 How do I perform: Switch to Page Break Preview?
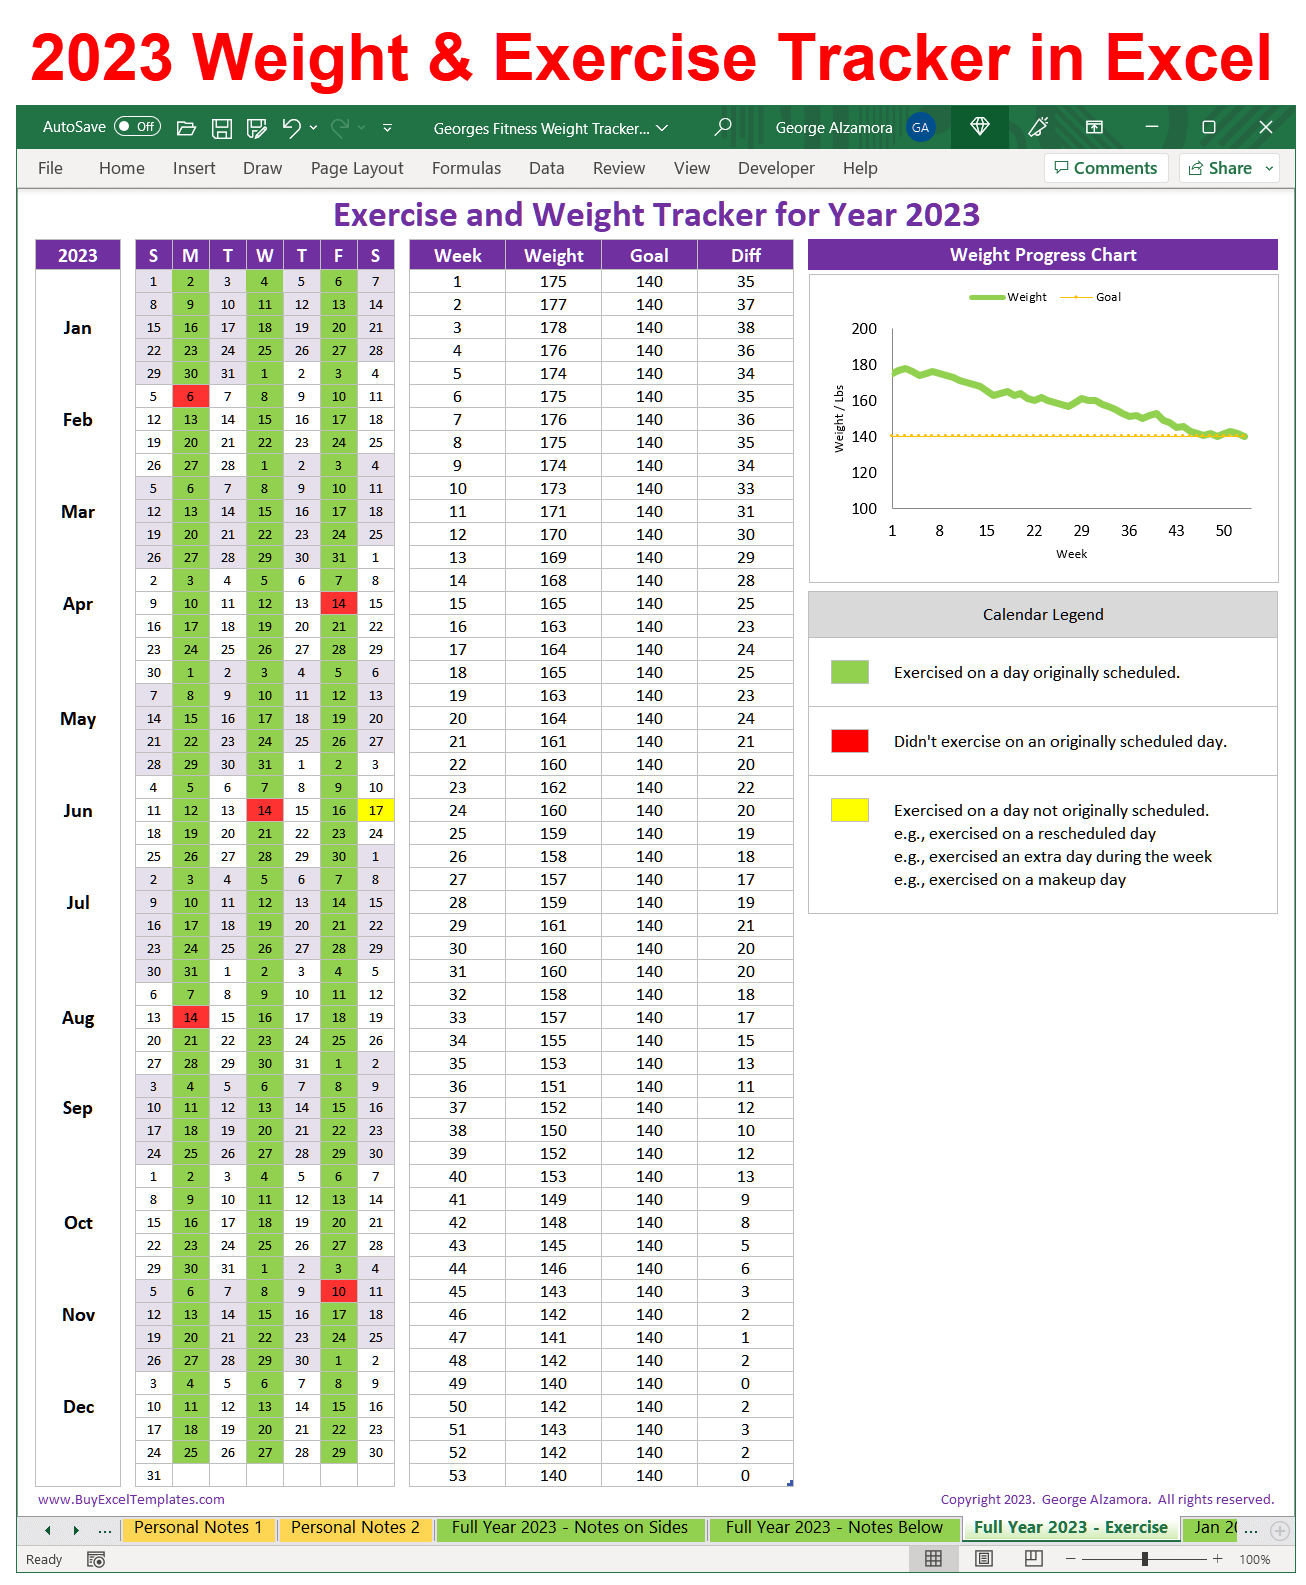point(1034,1559)
